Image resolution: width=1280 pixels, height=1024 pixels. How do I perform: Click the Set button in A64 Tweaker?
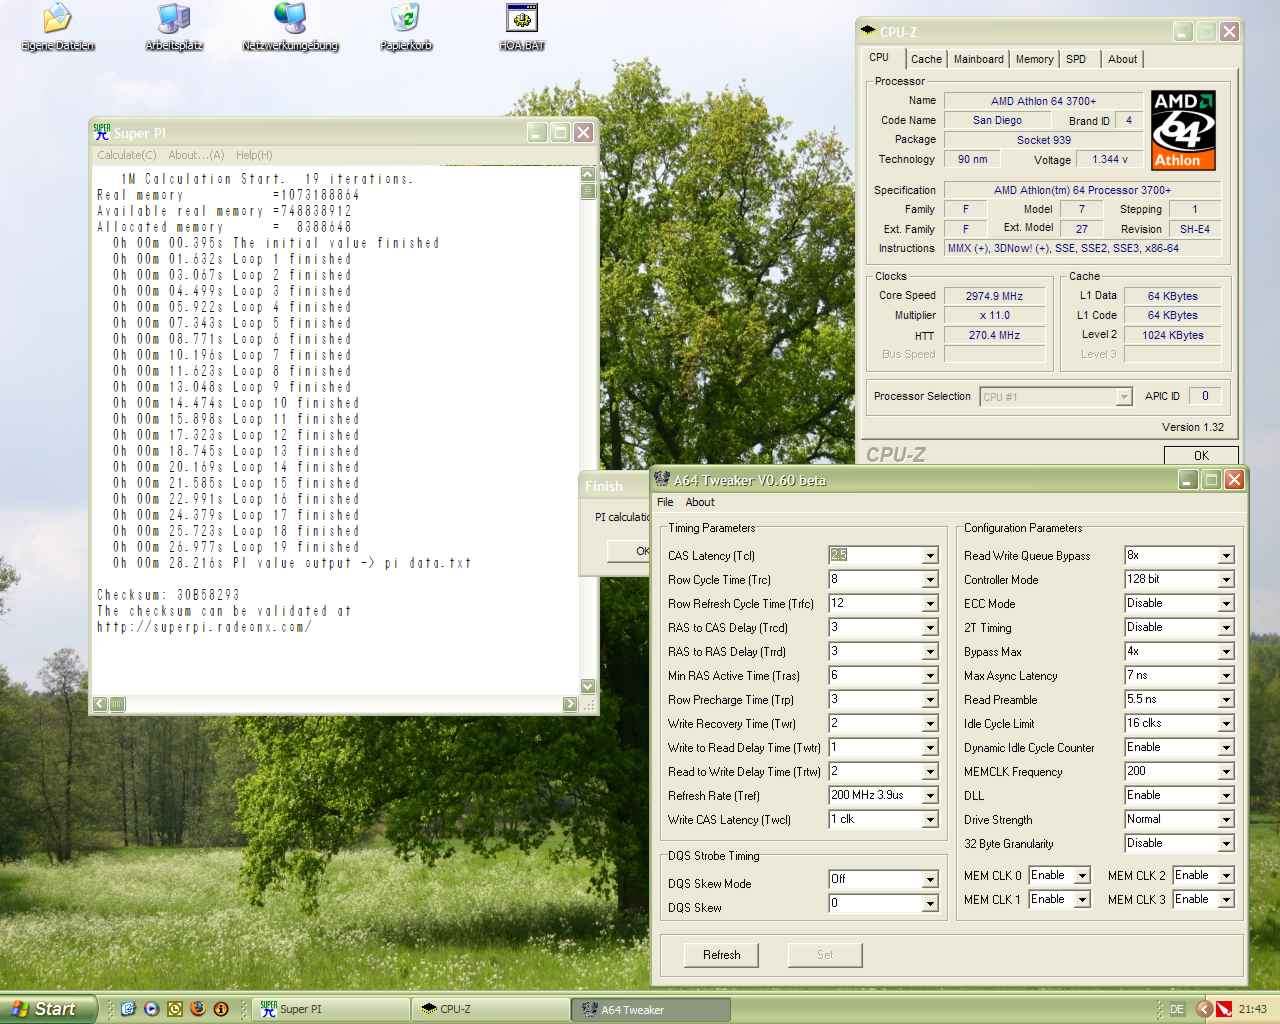pos(825,955)
